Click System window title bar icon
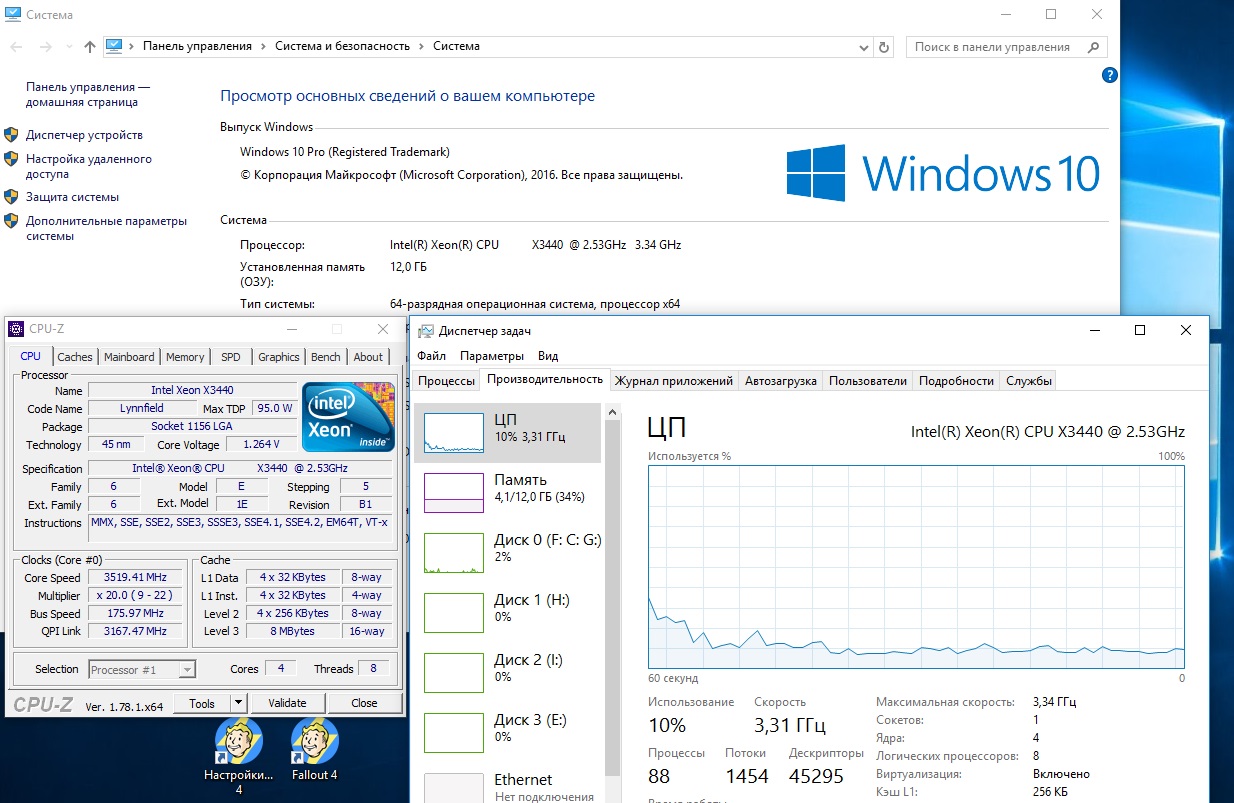The image size is (1234, 803). click(x=12, y=15)
